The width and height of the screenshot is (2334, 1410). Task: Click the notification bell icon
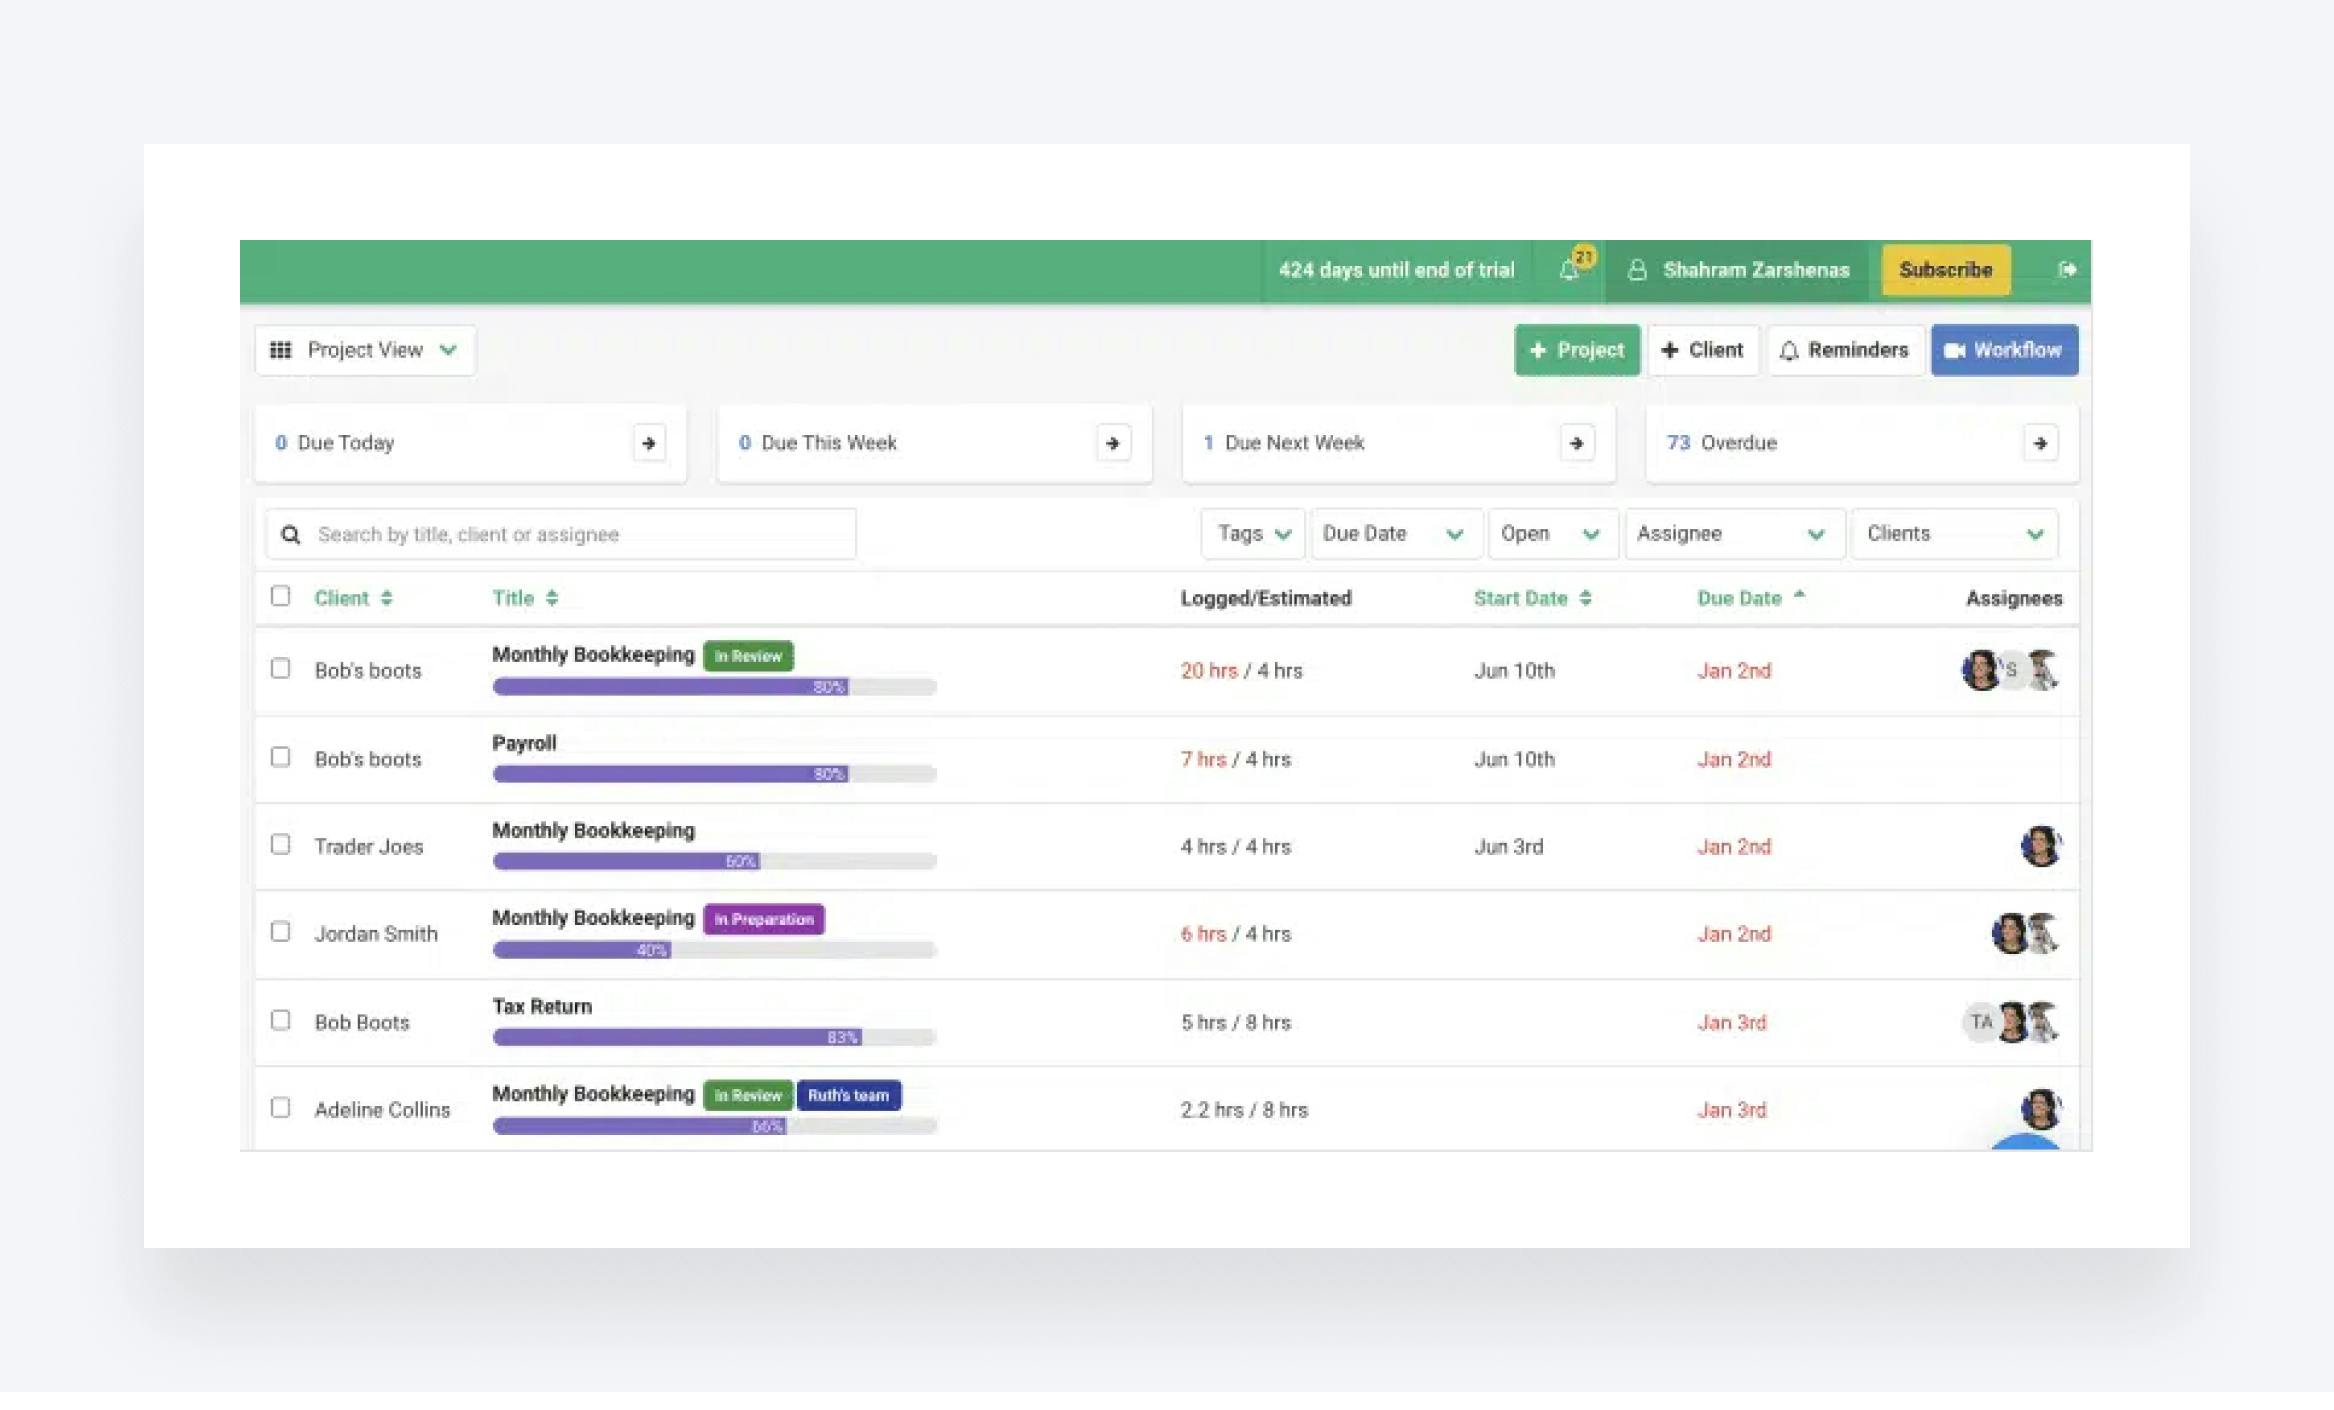(1571, 269)
